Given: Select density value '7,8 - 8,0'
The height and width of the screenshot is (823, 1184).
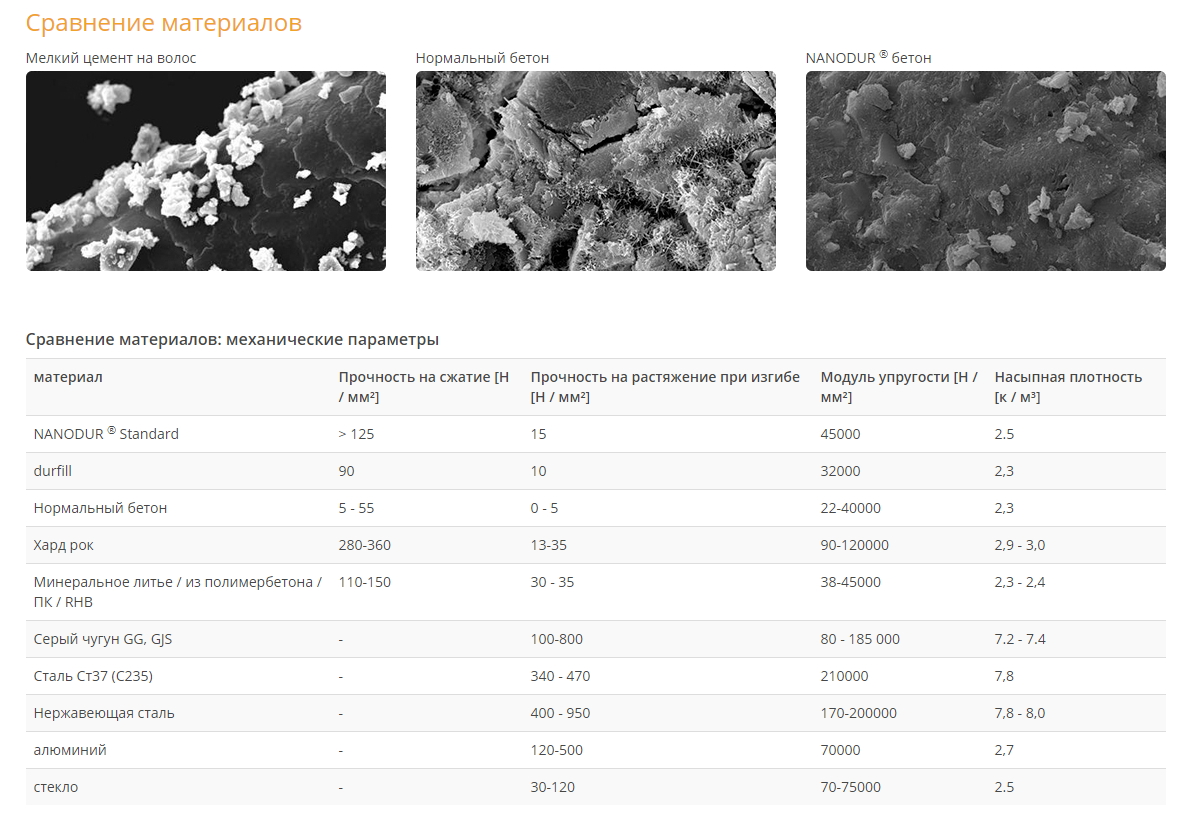Looking at the screenshot, I should (x=1019, y=713).
